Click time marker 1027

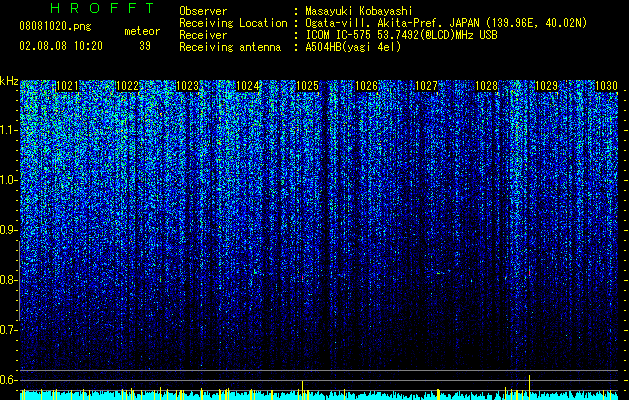pyautogui.click(x=426, y=86)
